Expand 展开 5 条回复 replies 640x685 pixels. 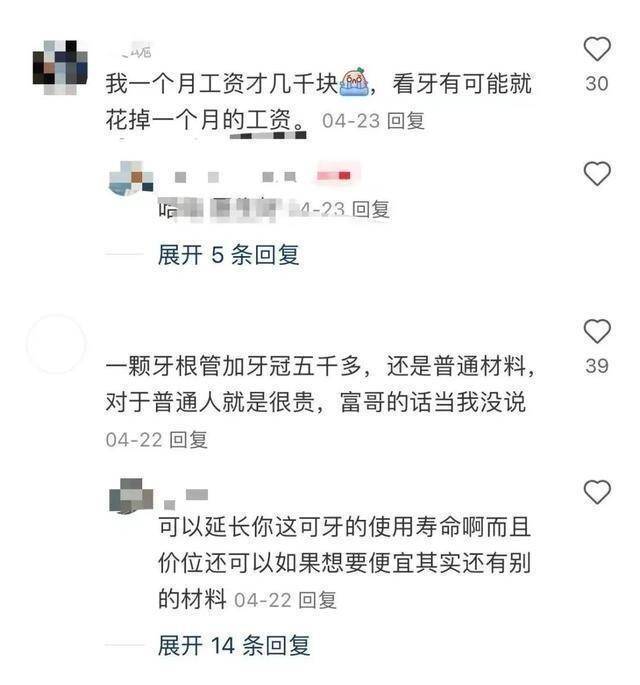point(228,254)
